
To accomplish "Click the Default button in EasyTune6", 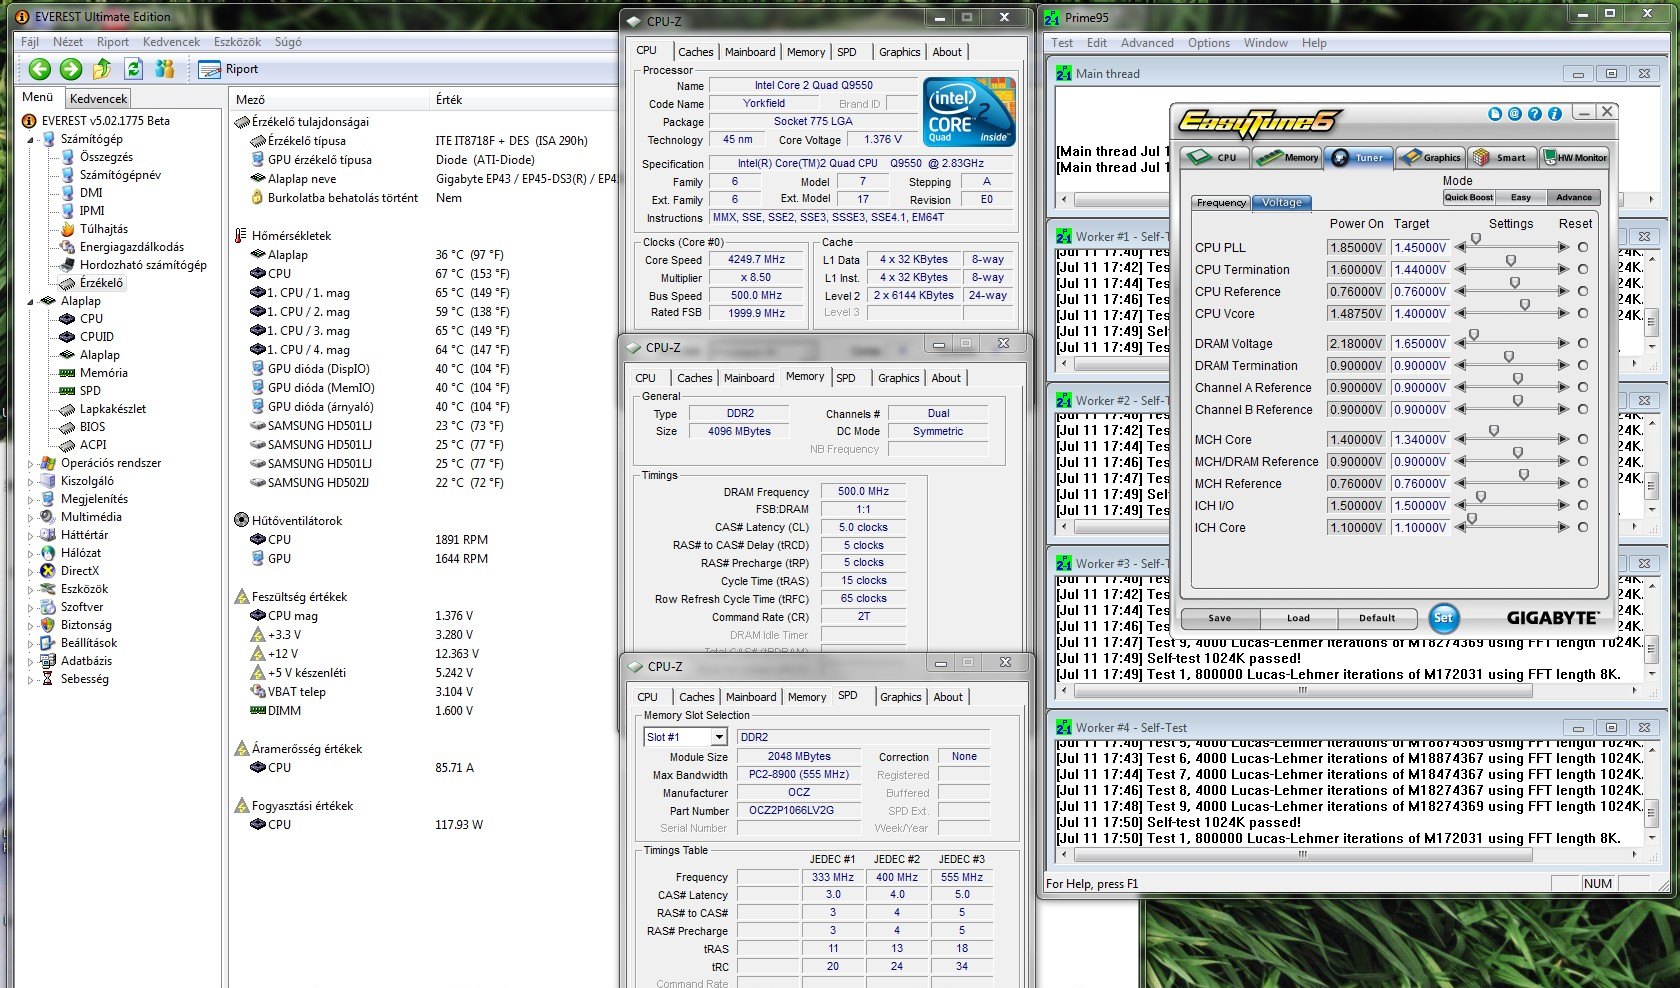I will [x=1377, y=618].
